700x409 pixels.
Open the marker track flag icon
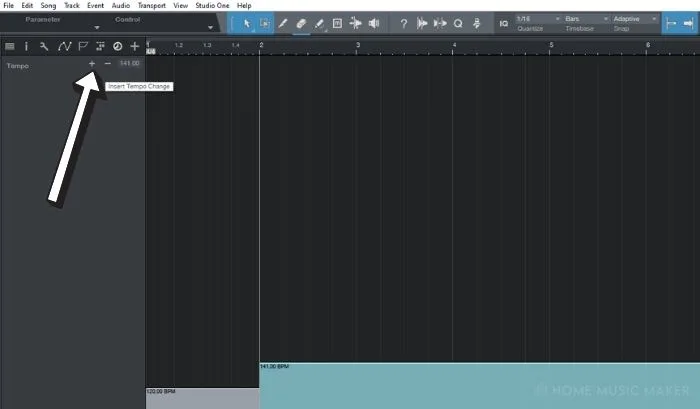coord(83,46)
